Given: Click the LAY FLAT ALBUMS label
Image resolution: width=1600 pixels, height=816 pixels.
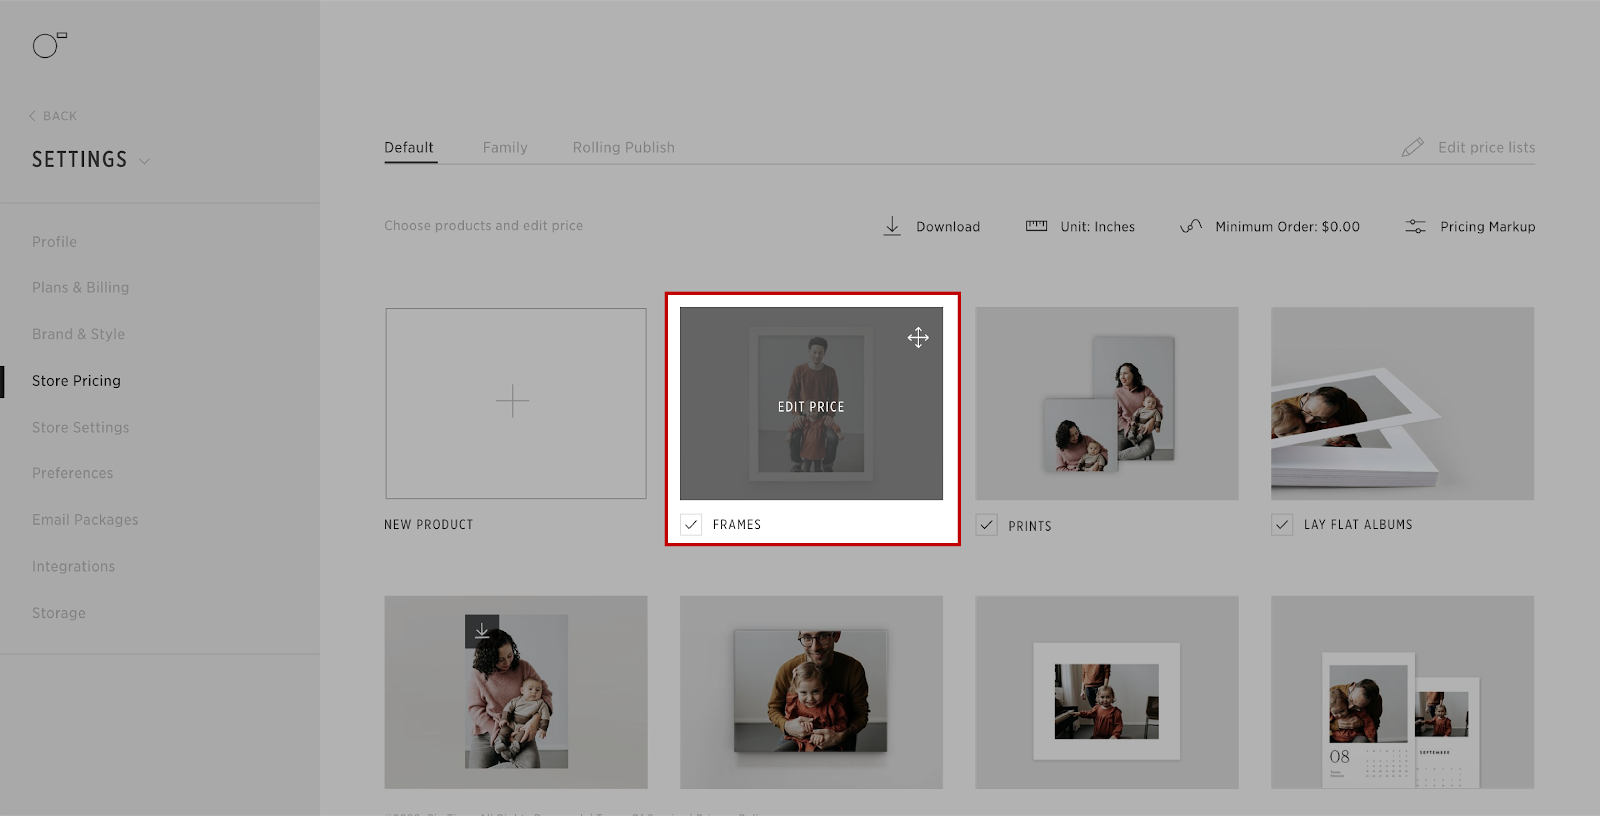Looking at the screenshot, I should pos(1358,524).
